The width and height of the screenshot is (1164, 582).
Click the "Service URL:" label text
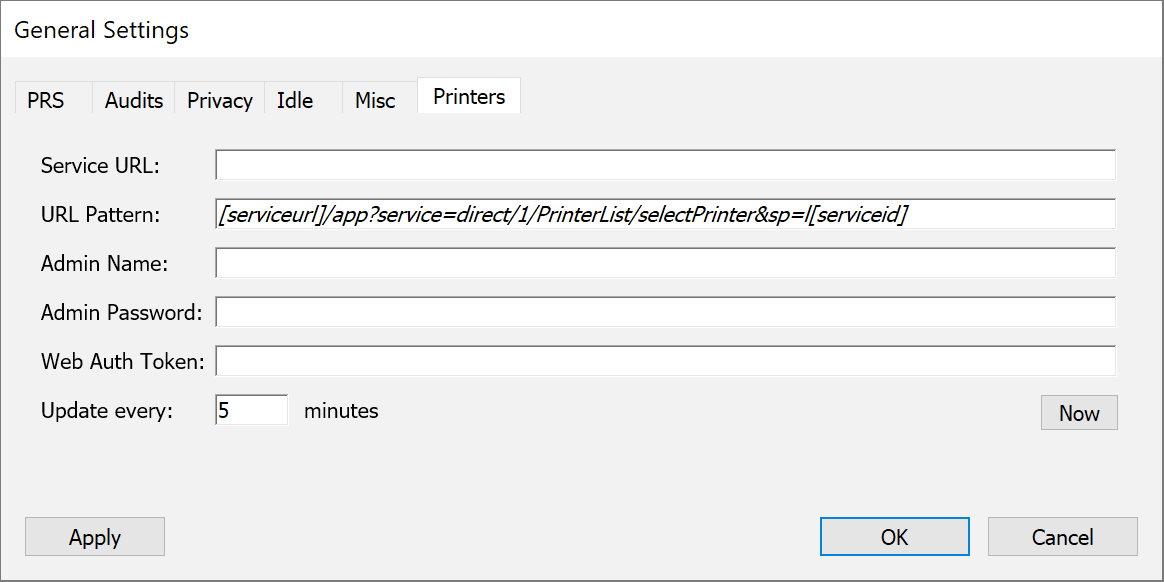click(100, 166)
